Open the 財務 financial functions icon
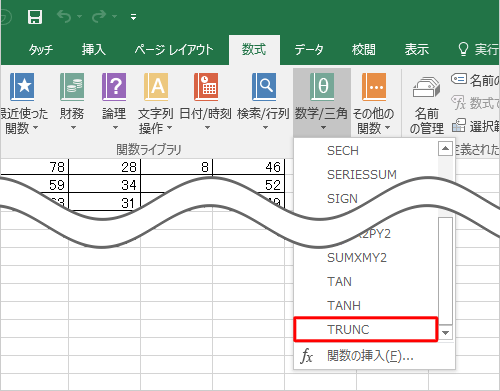500x391 pixels. (x=72, y=87)
